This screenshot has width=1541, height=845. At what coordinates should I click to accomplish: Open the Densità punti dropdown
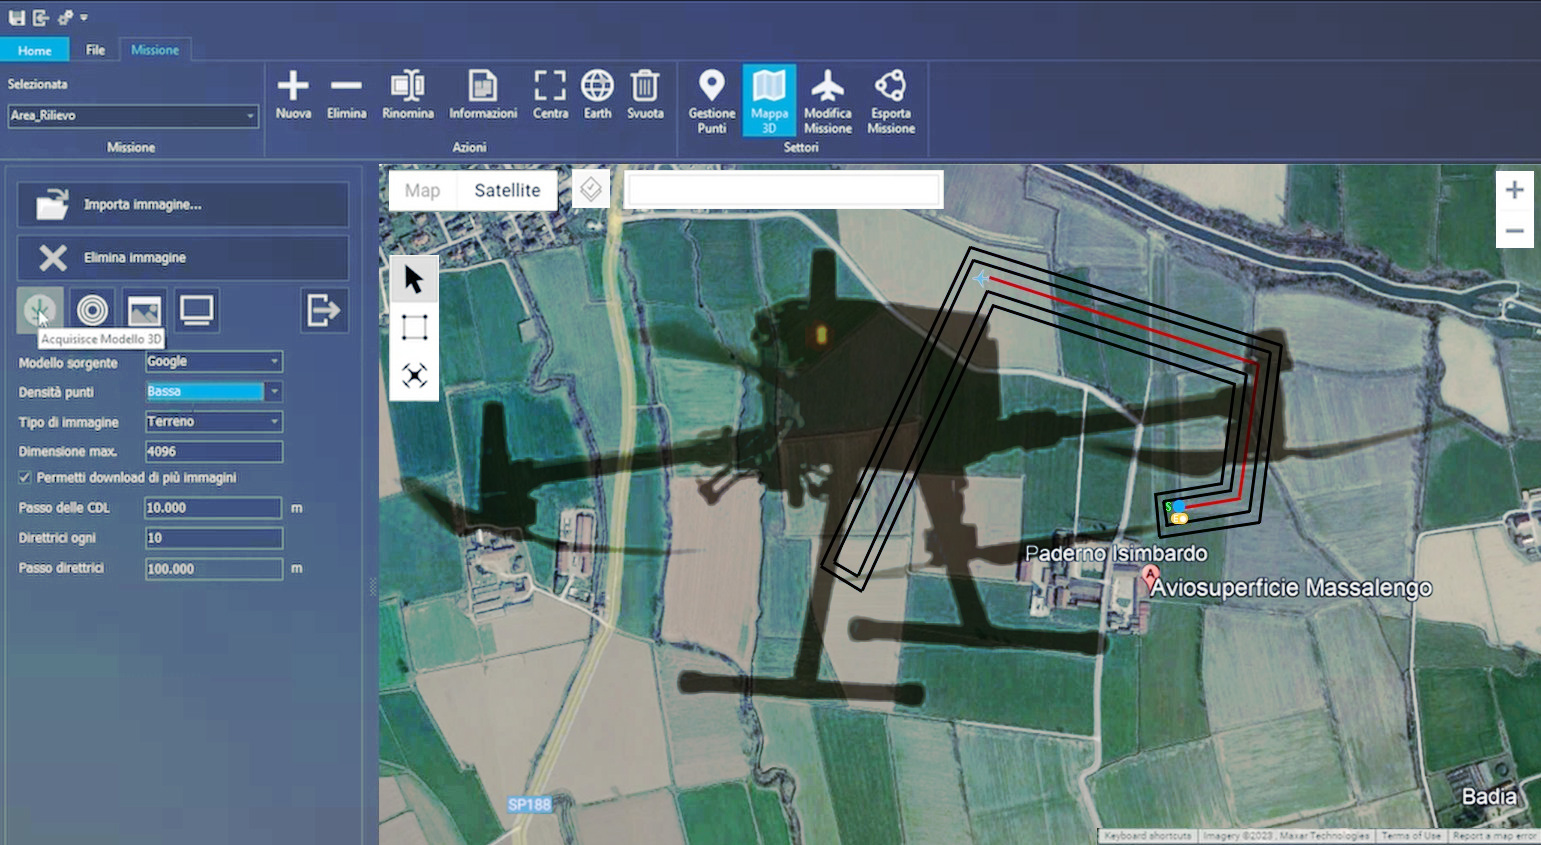pyautogui.click(x=274, y=392)
